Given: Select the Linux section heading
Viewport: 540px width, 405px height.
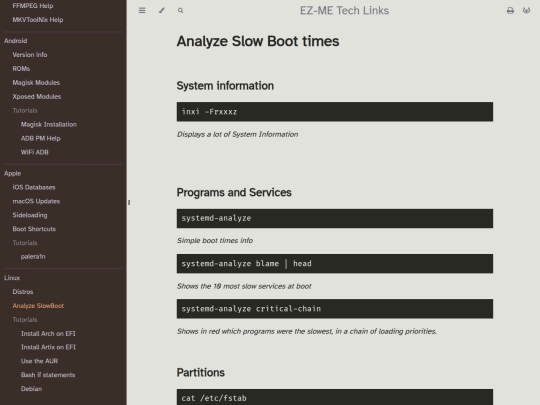Looking at the screenshot, I should pyautogui.click(x=12, y=278).
